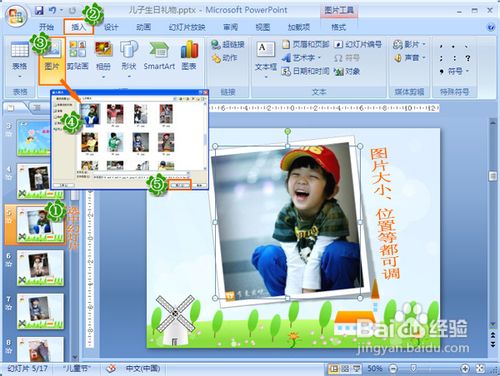Open the 相册 photo album dropdown
The image size is (500, 376).
[x=103, y=77]
